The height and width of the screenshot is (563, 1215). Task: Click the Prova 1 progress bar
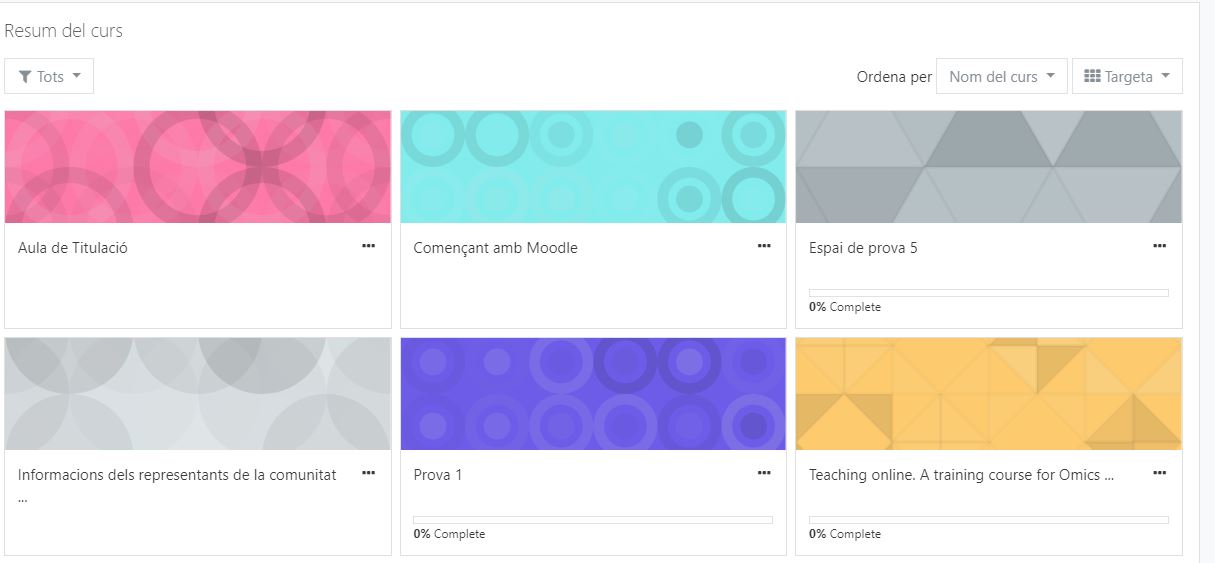[592, 520]
